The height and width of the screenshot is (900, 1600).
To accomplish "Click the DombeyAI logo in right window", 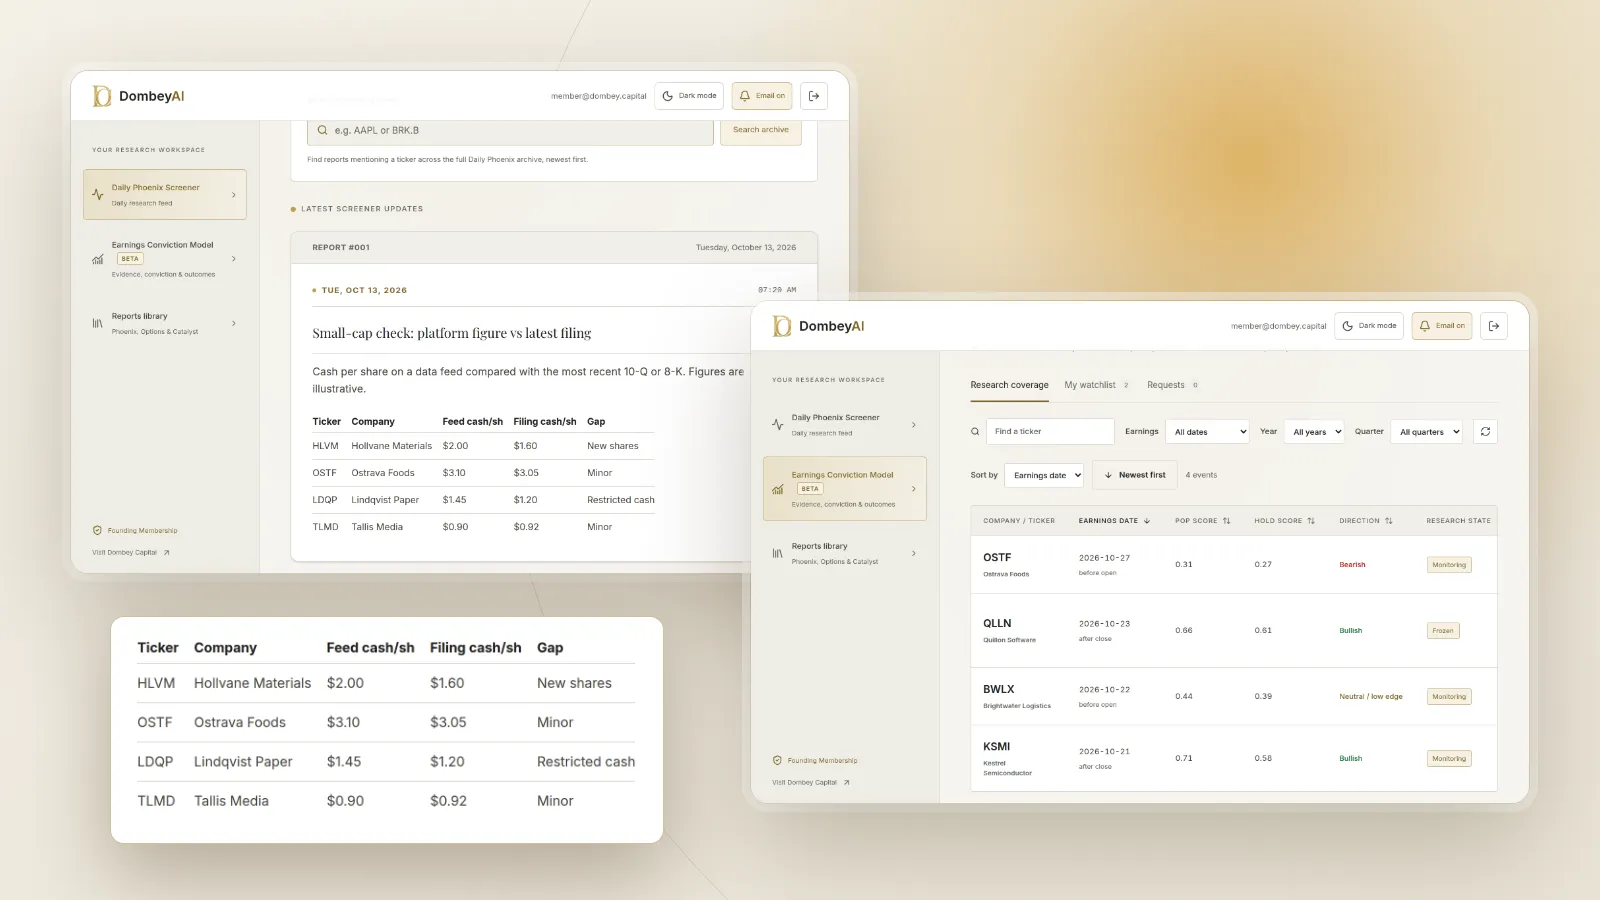I will click(818, 326).
